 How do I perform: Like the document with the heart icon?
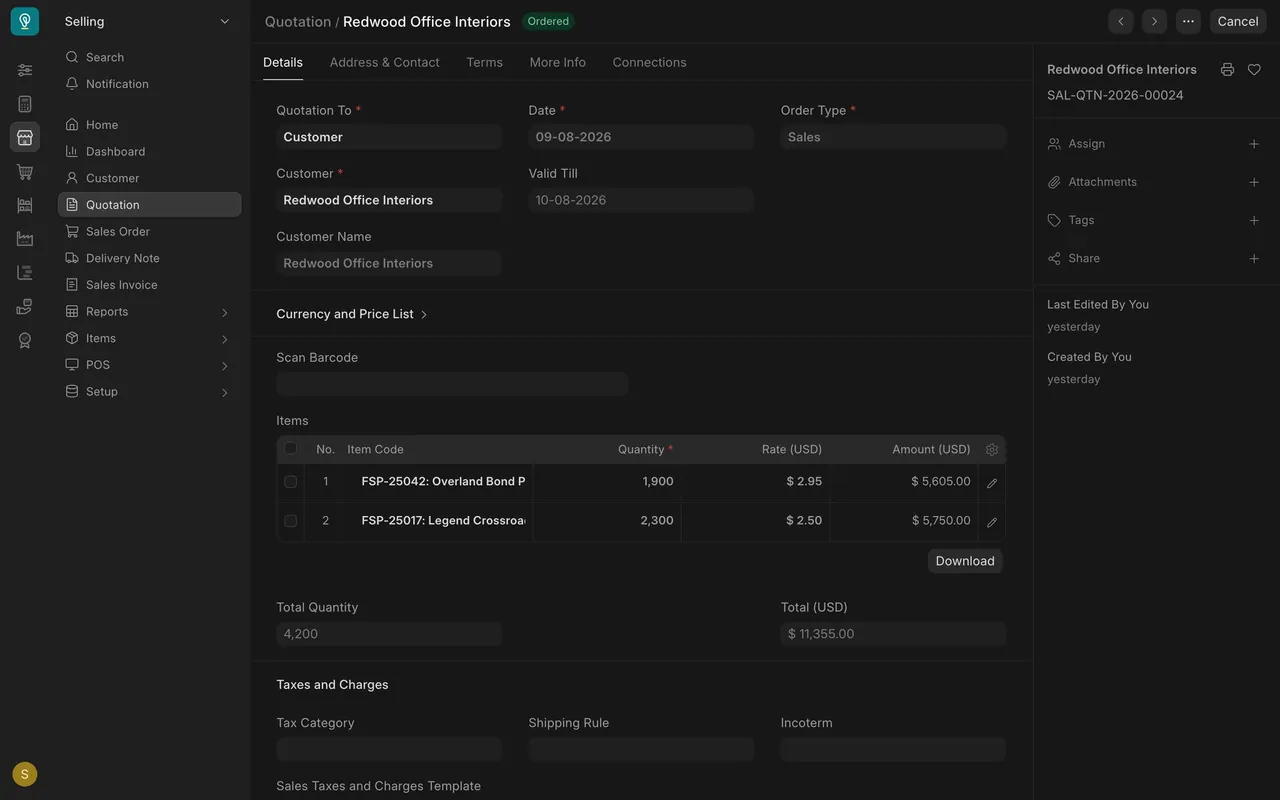point(1254,70)
